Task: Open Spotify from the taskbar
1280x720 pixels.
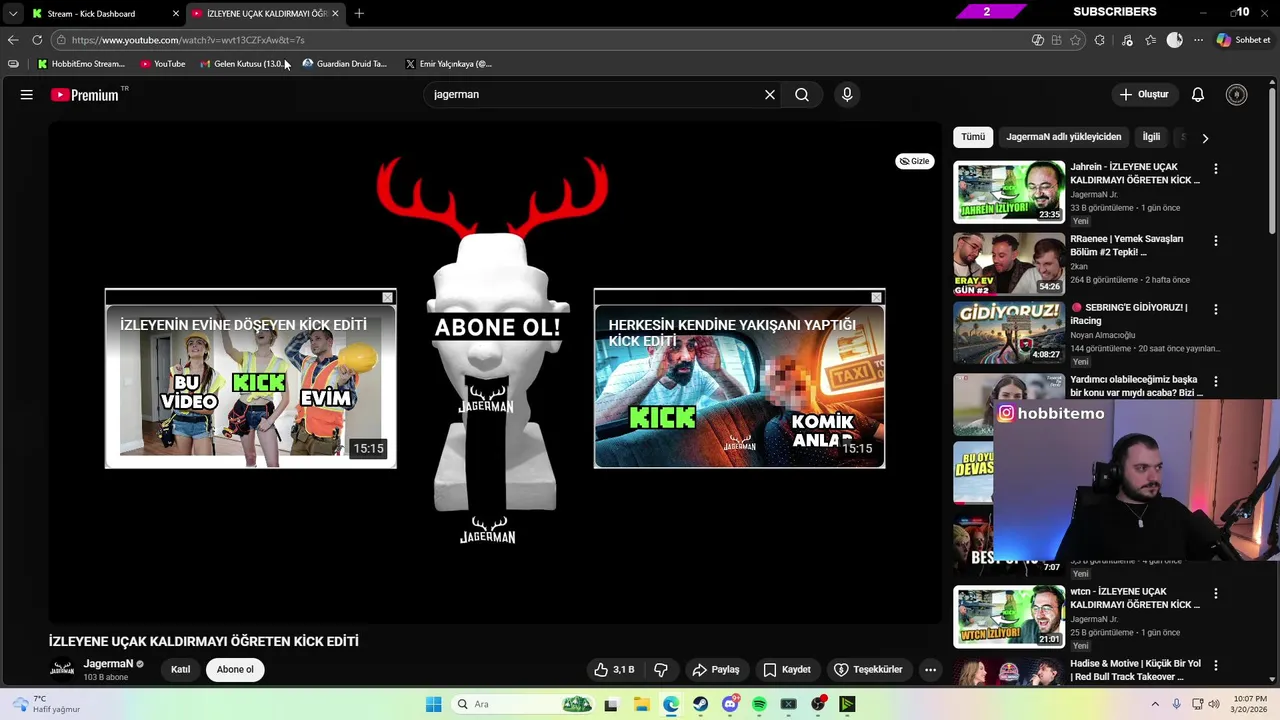Action: click(759, 704)
